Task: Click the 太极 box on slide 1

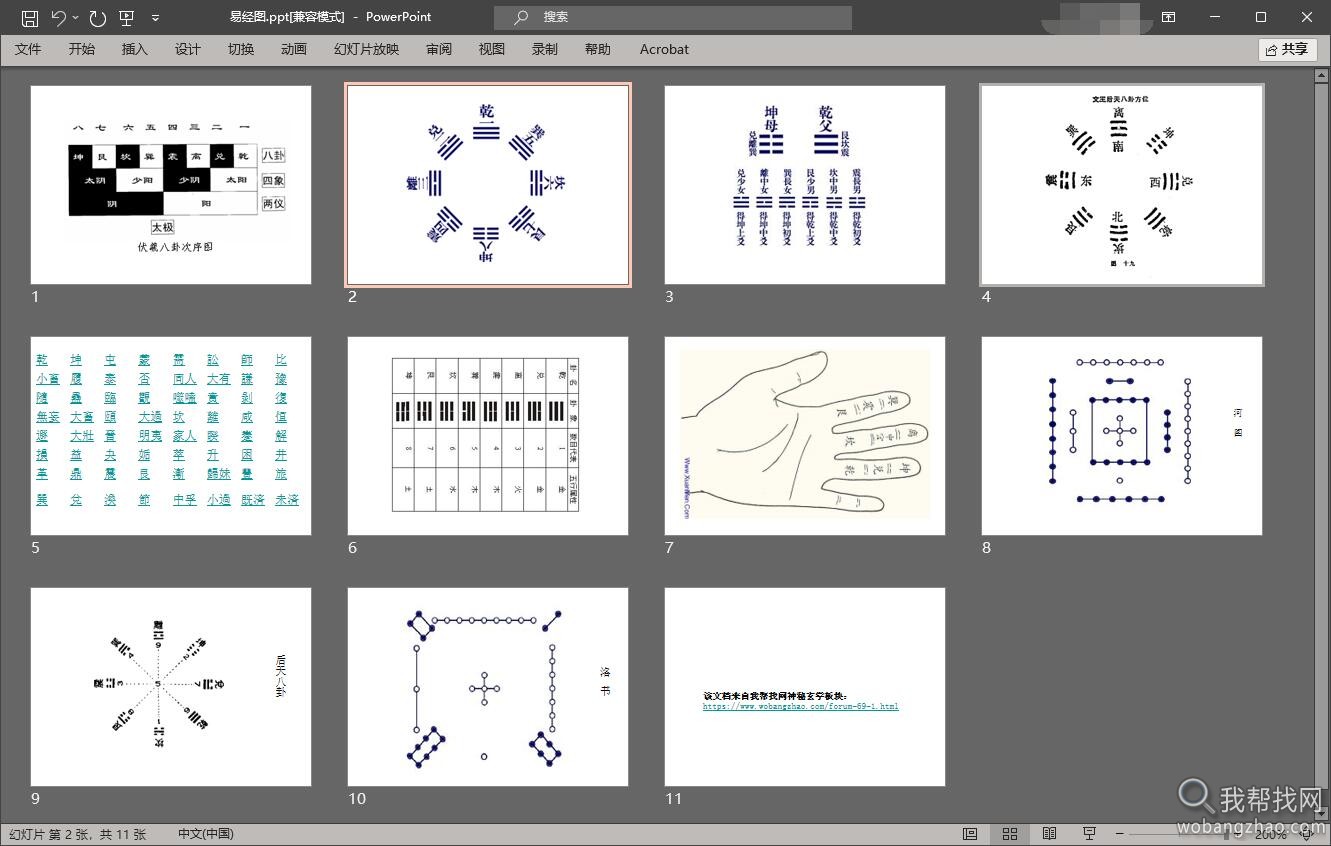Action: point(163,227)
